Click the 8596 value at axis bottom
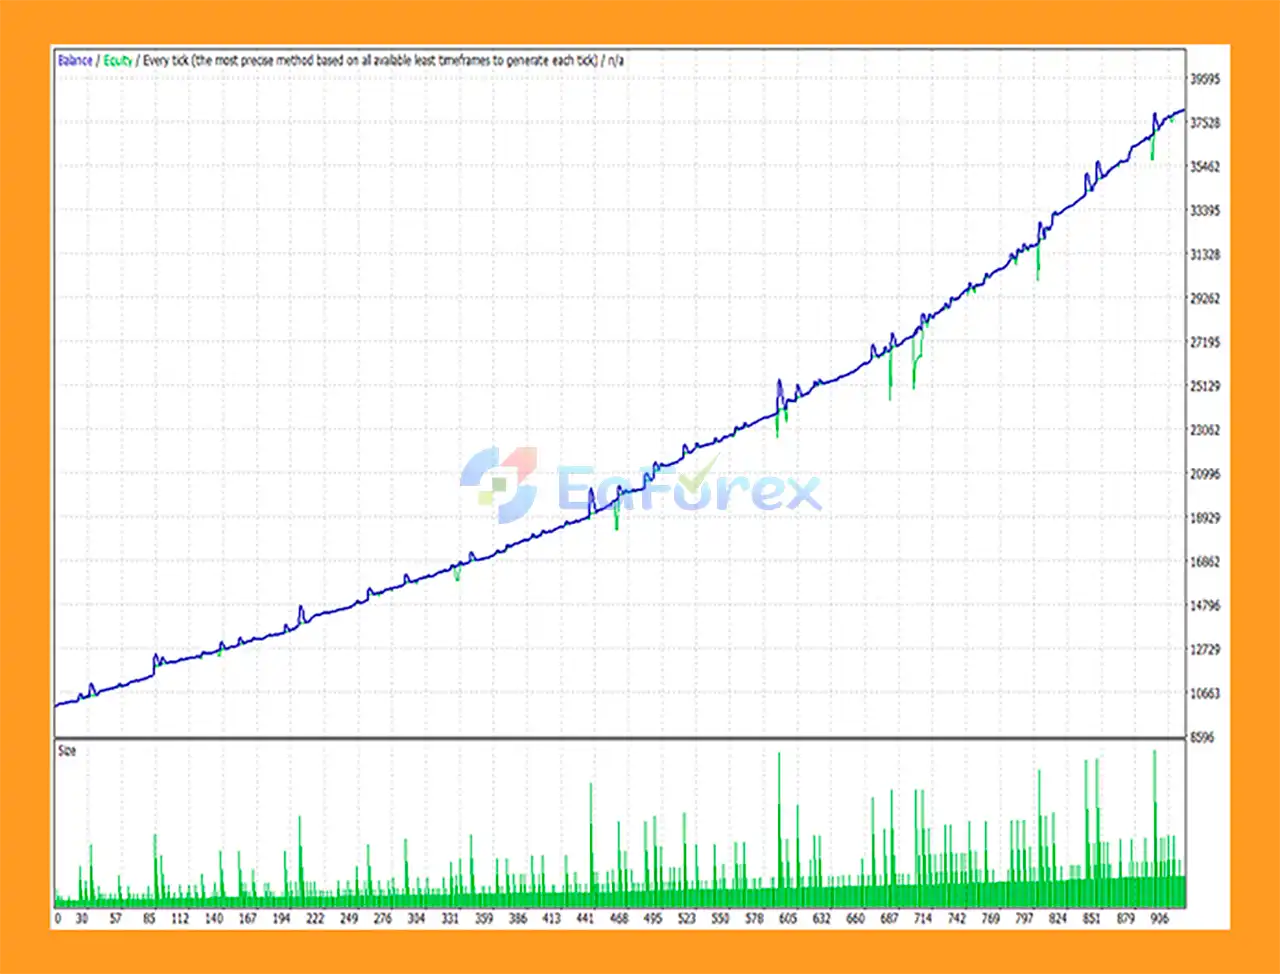Viewport: 1280px width, 974px height. pos(1201,737)
